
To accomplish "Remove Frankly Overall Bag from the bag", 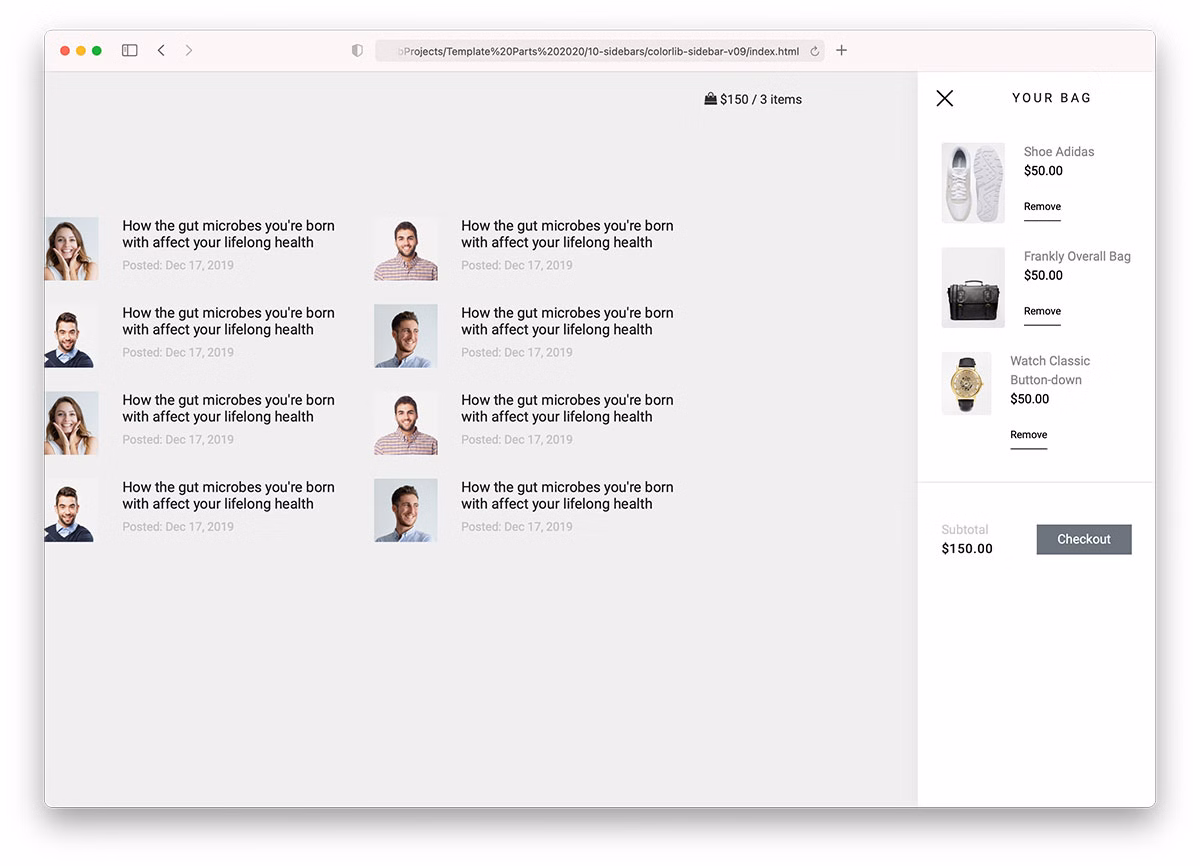I will [x=1042, y=312].
